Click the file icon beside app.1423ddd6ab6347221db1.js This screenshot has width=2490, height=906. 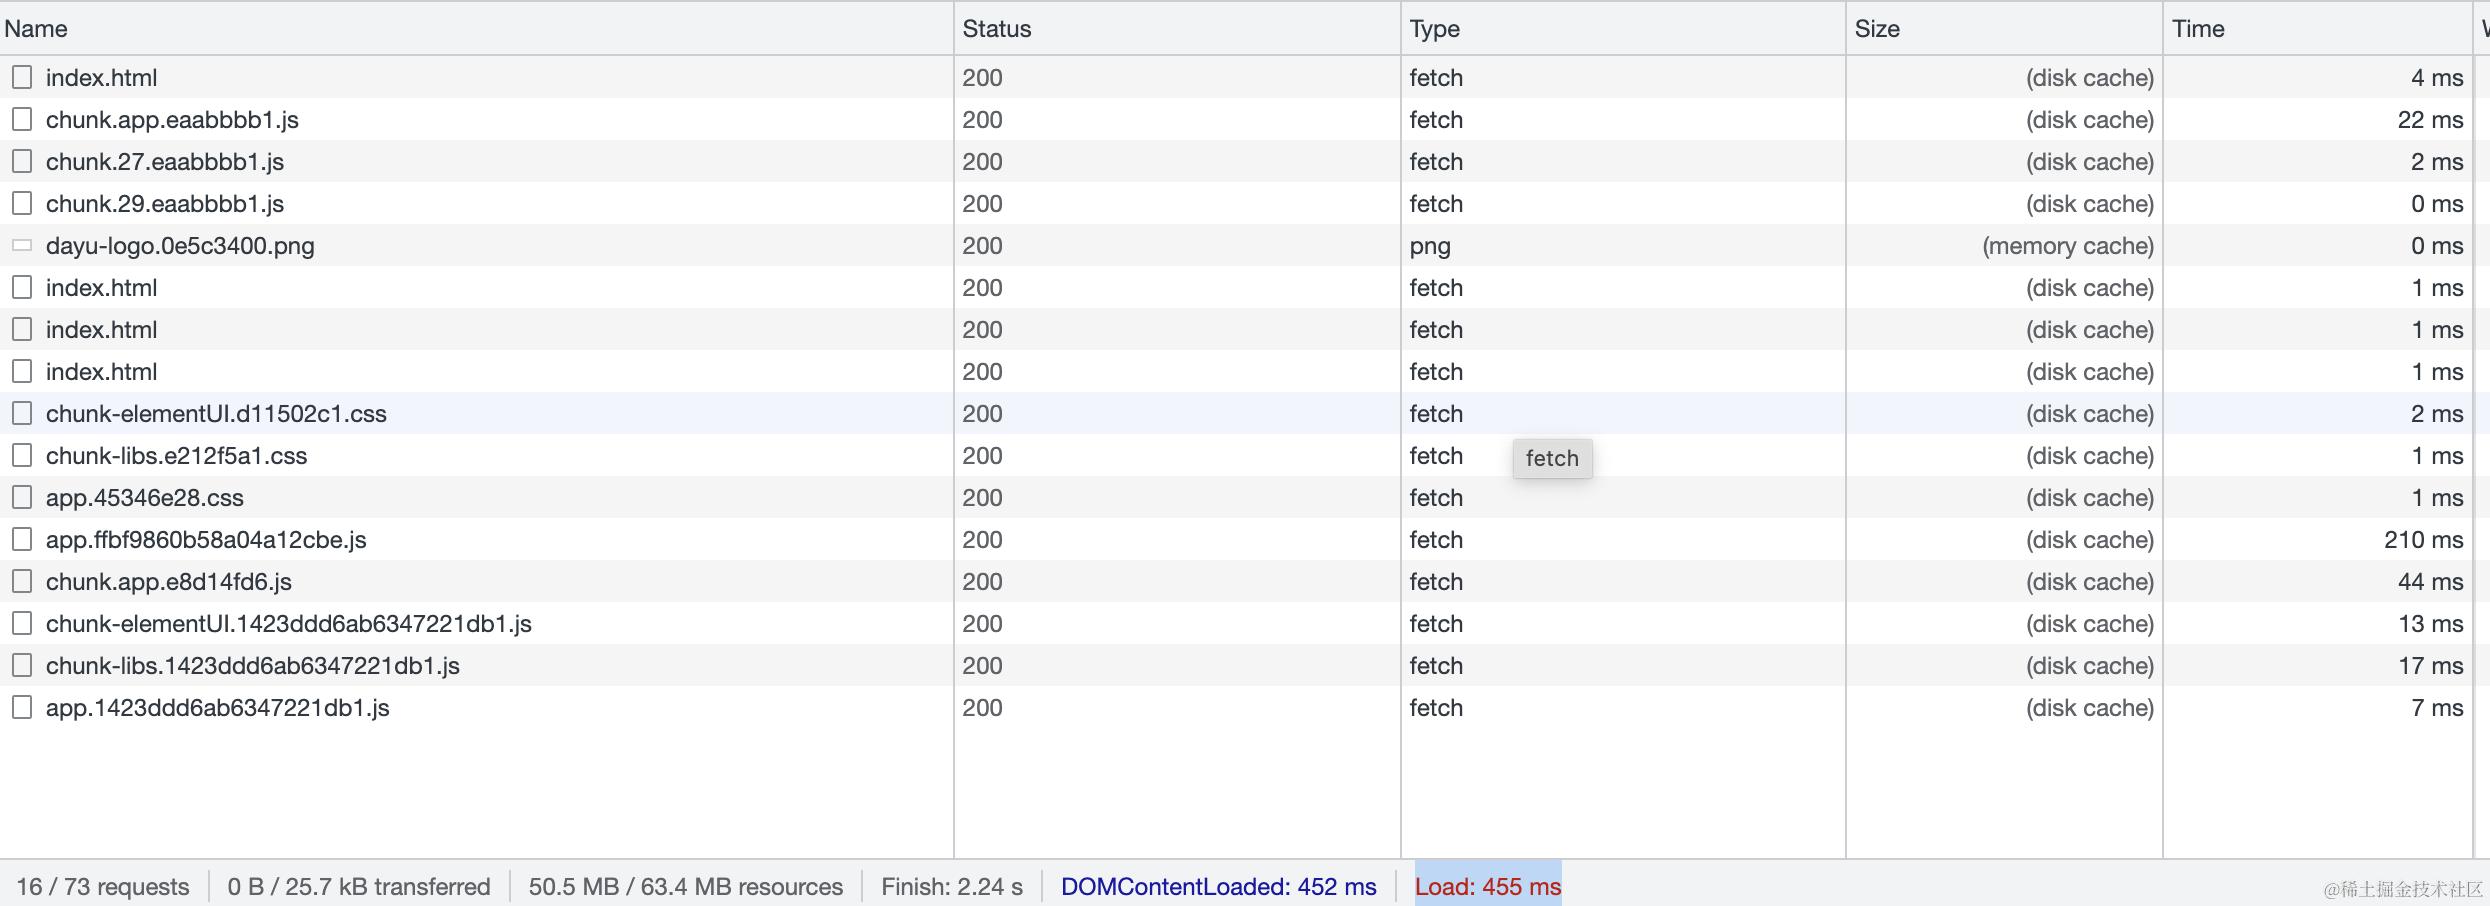22,708
